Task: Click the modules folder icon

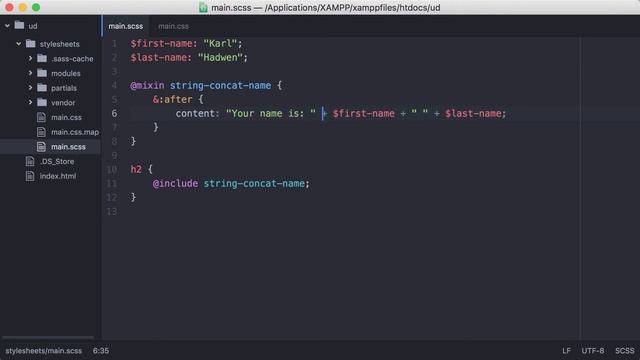Action: (x=42, y=73)
